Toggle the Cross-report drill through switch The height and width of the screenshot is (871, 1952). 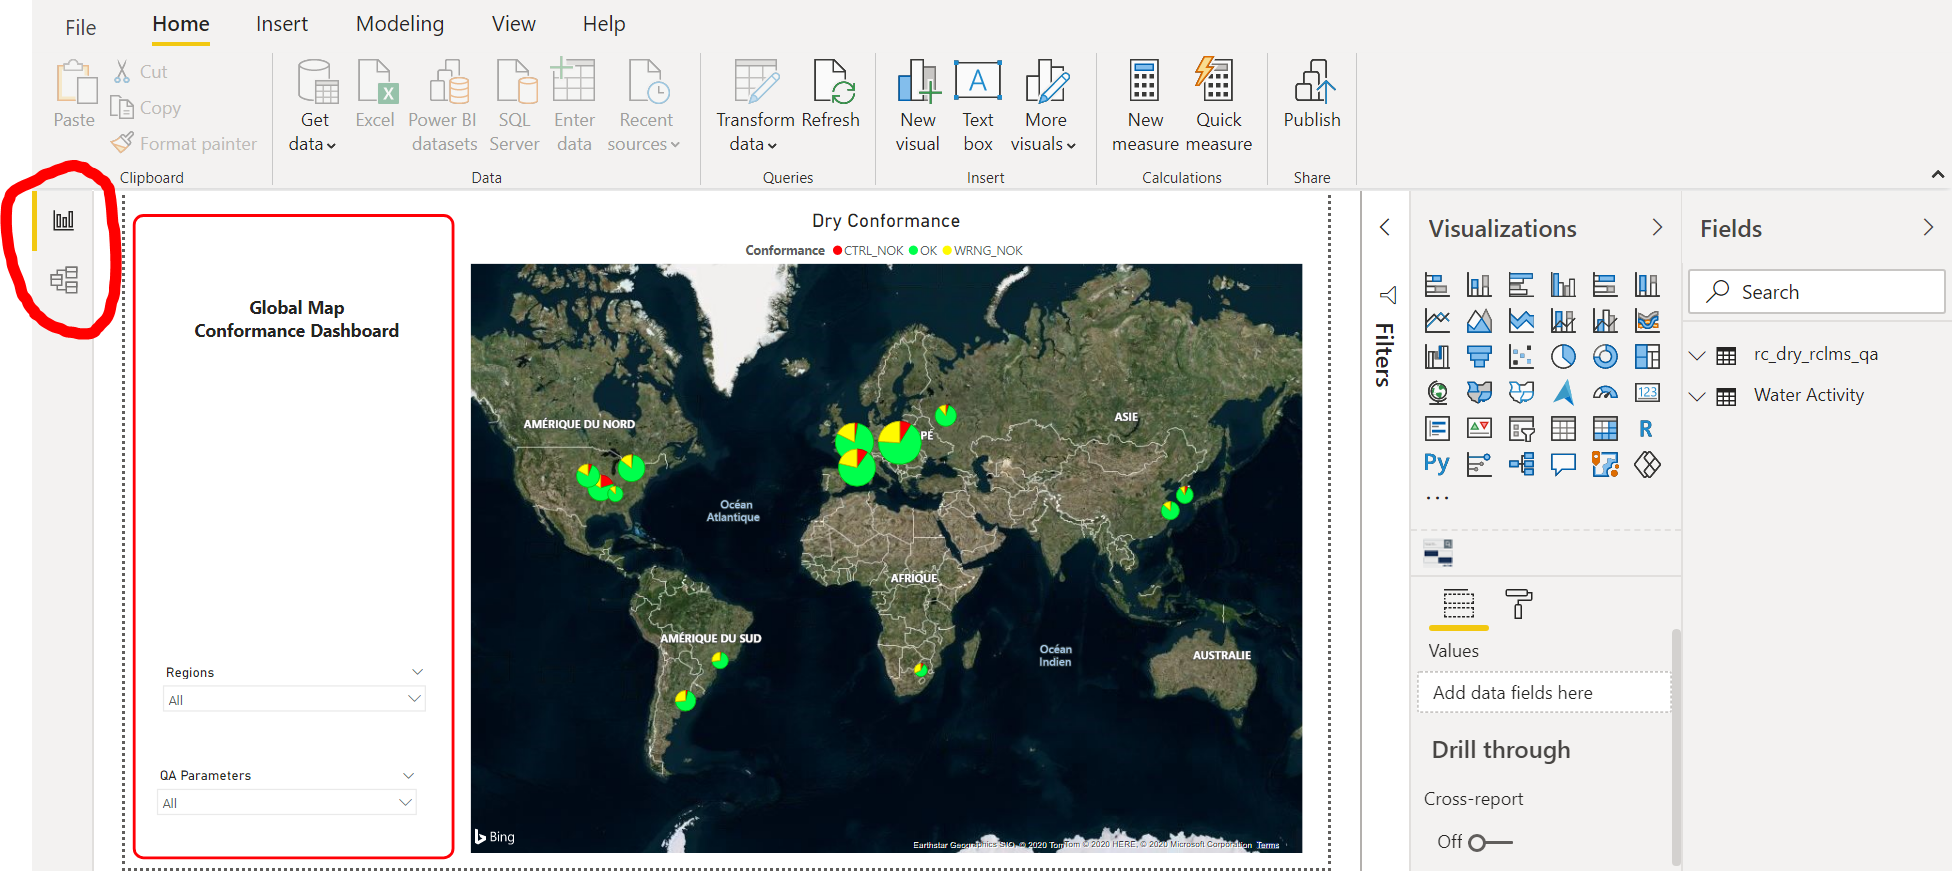(x=1490, y=842)
